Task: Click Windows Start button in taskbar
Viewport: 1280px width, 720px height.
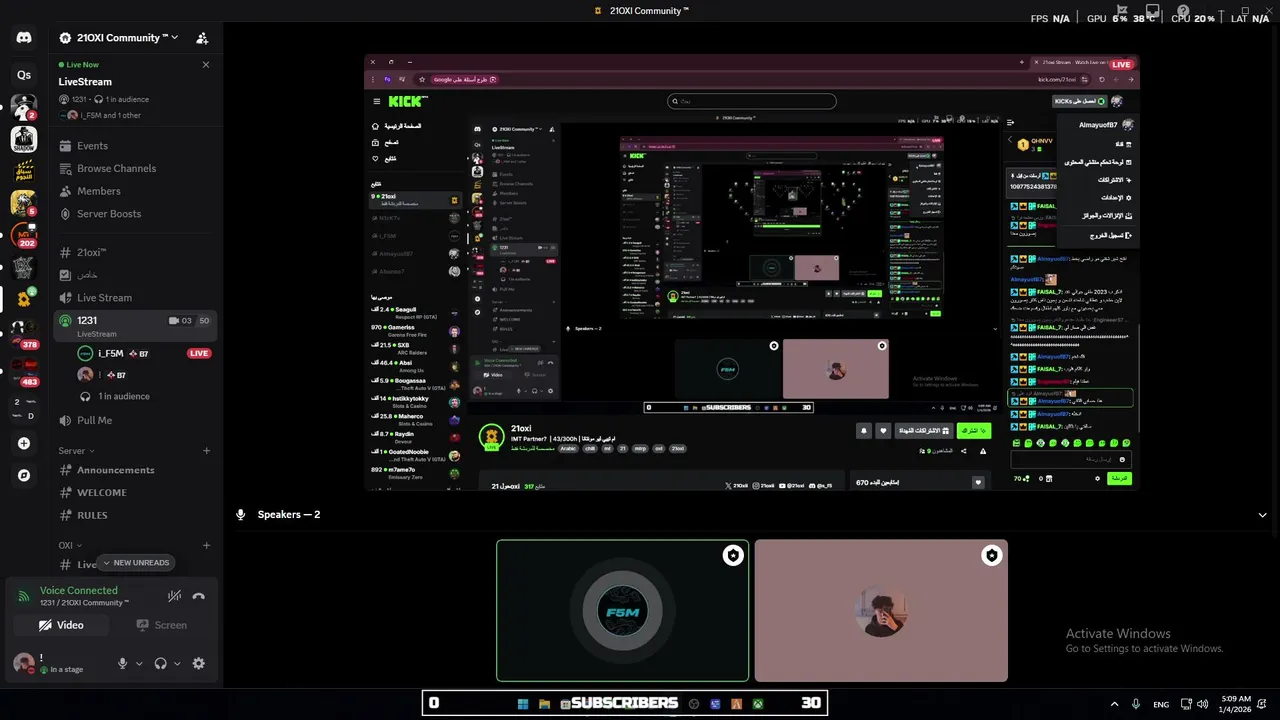Action: (523, 703)
